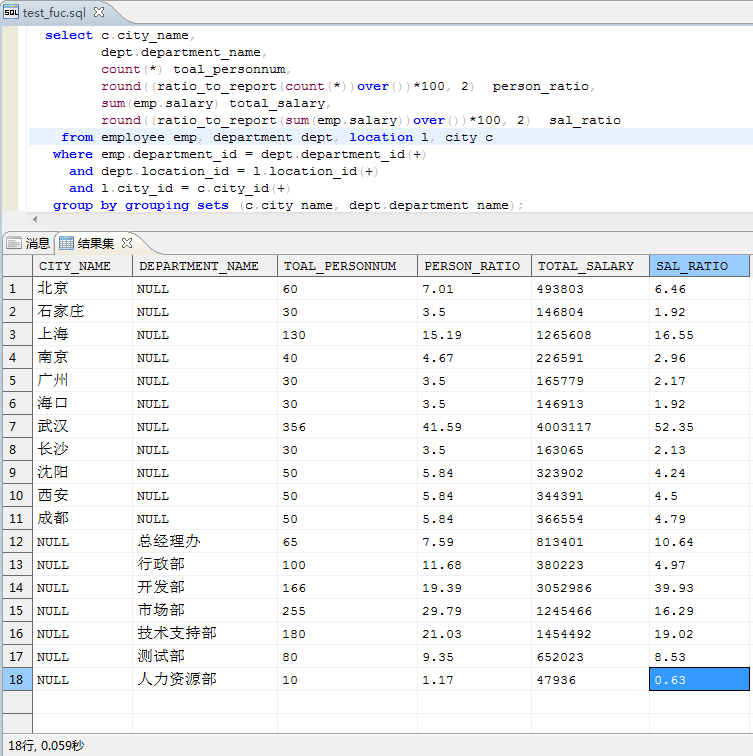
Task: Click the 结果集 grid icon
Action: tap(67, 243)
